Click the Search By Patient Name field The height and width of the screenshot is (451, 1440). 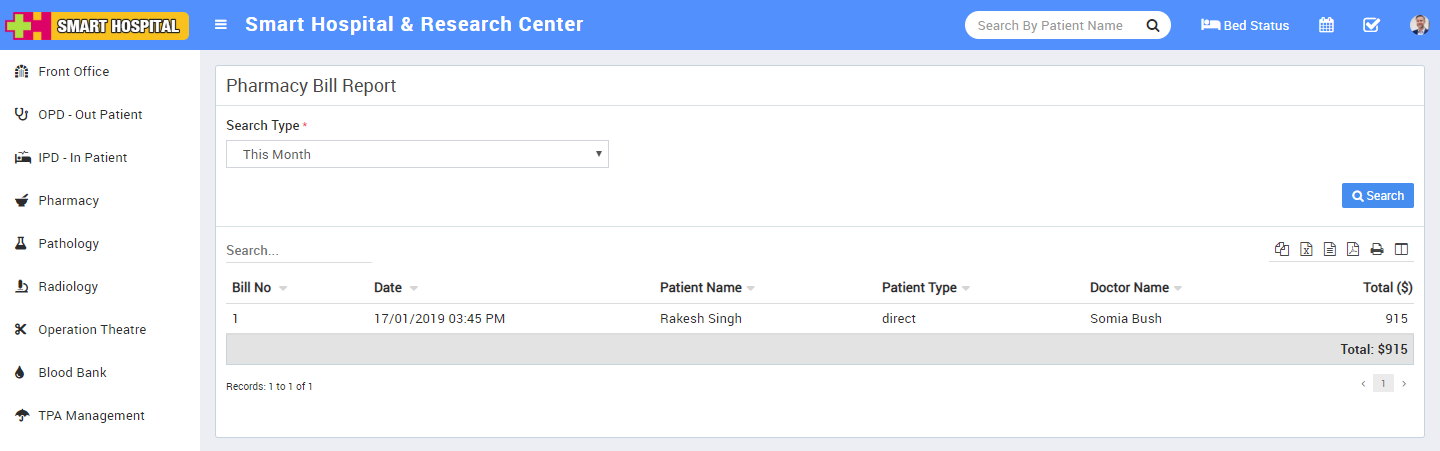1050,25
